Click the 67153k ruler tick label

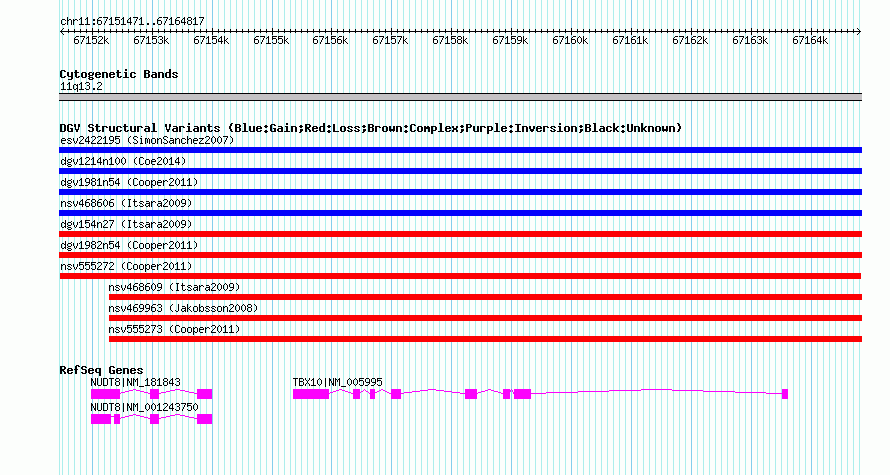[x=152, y=40]
